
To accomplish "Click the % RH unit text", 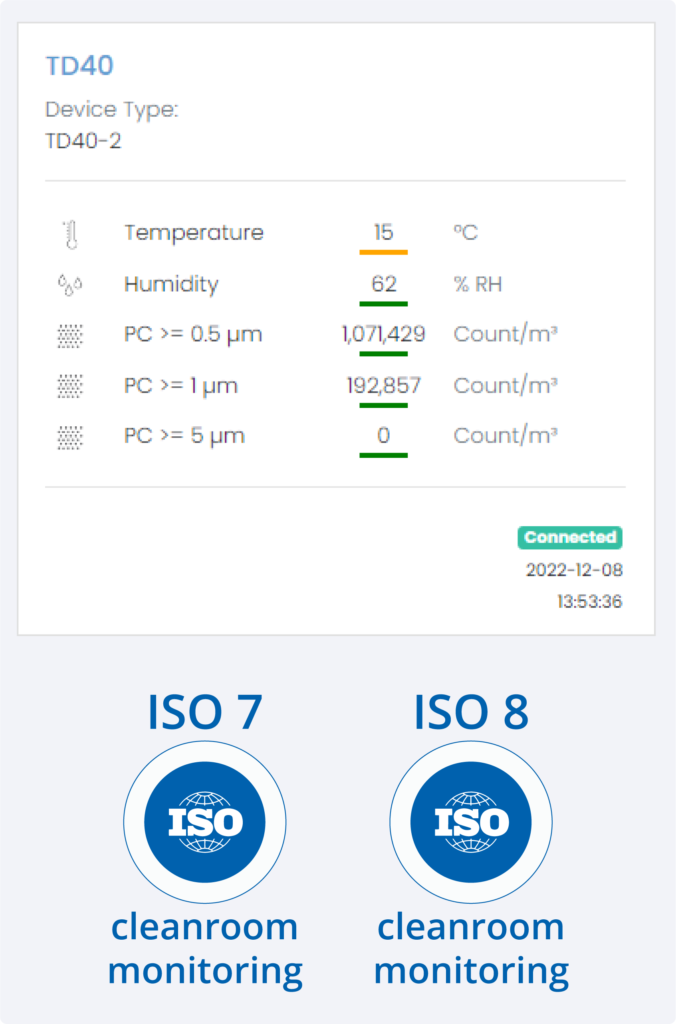I will click(477, 285).
